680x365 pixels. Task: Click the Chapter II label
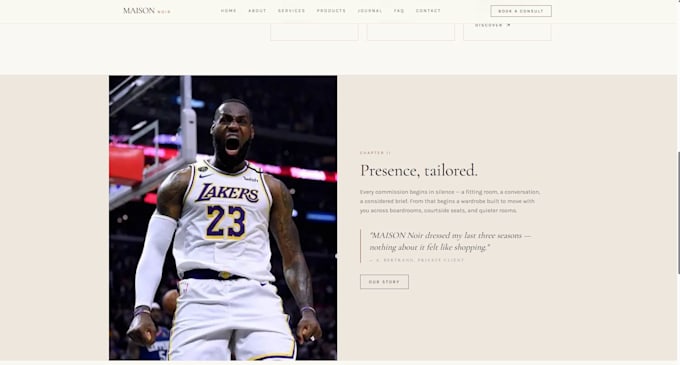coord(375,153)
